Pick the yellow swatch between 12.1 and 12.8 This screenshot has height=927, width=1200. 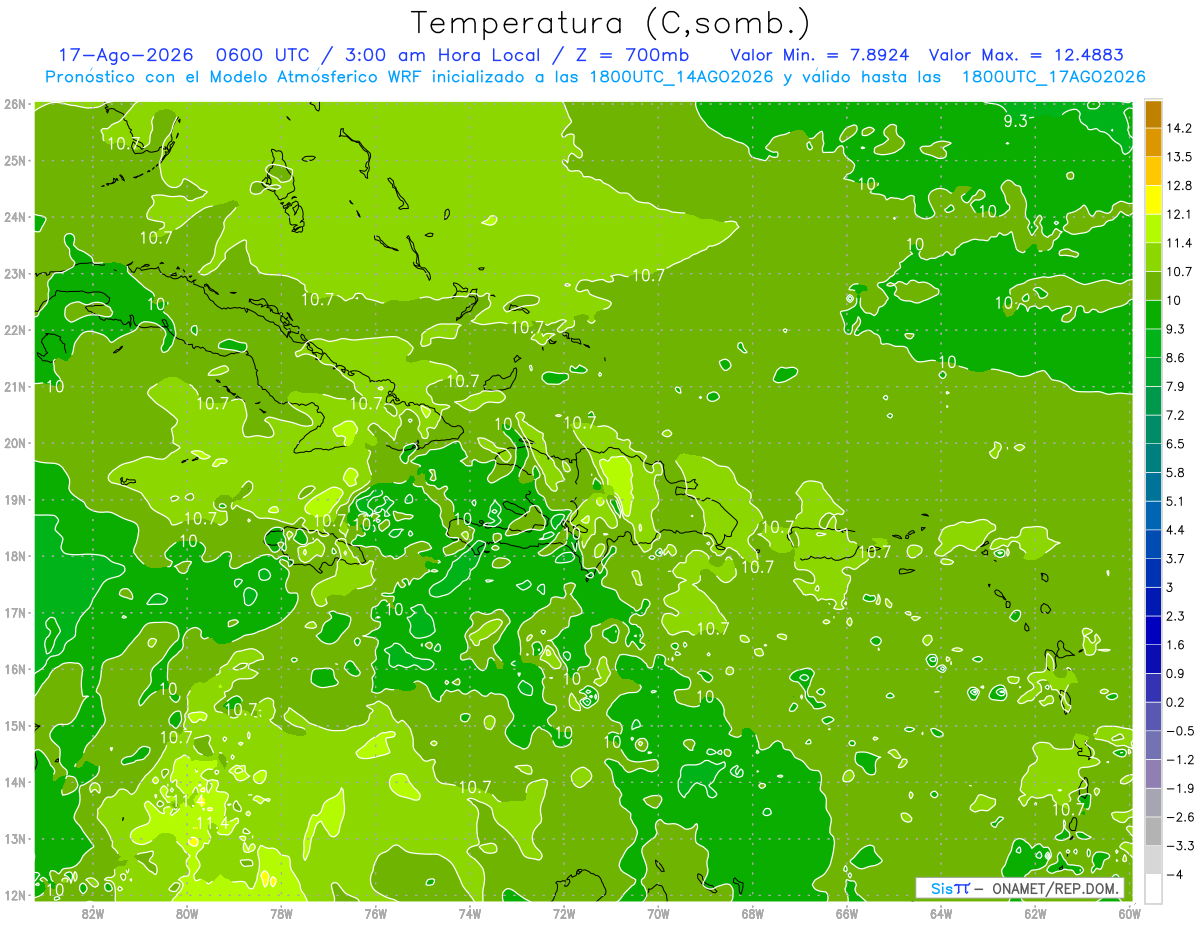click(1153, 199)
